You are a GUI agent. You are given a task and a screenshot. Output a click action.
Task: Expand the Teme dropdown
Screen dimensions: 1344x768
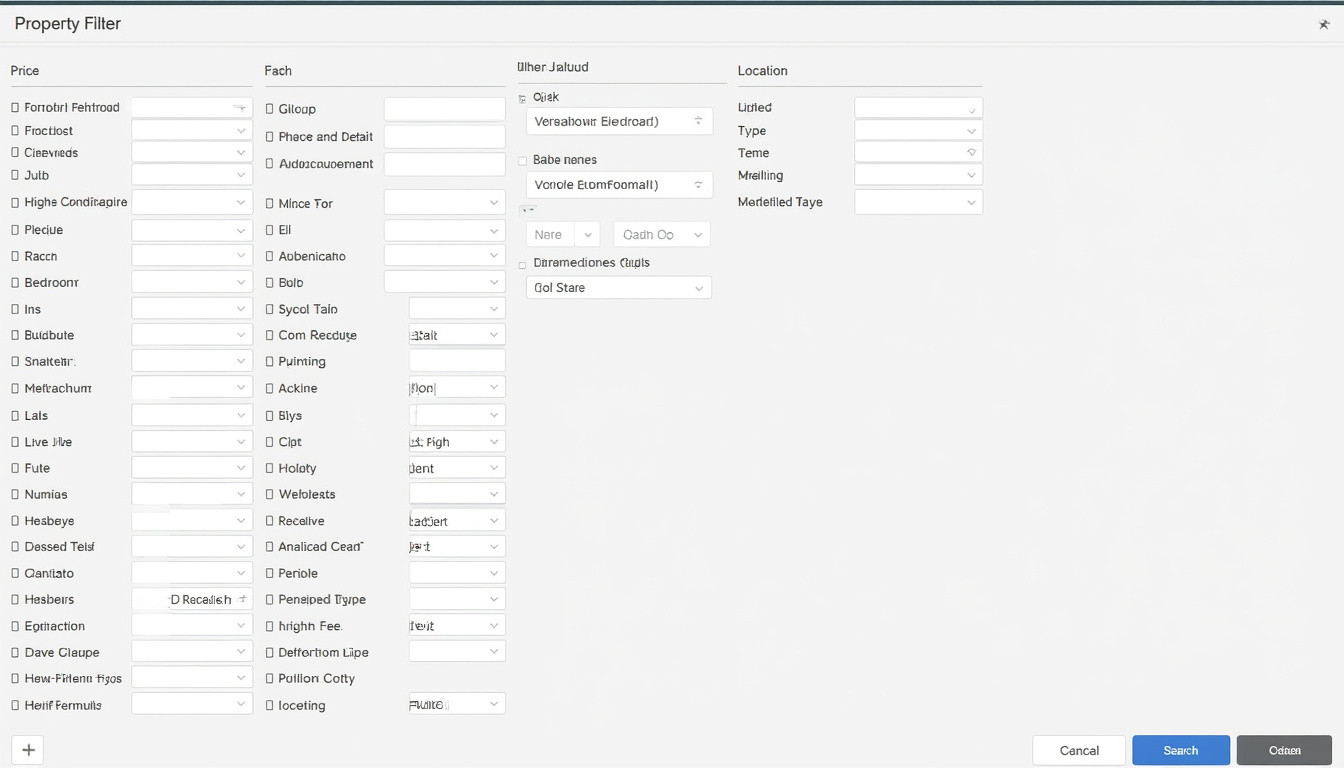point(919,153)
